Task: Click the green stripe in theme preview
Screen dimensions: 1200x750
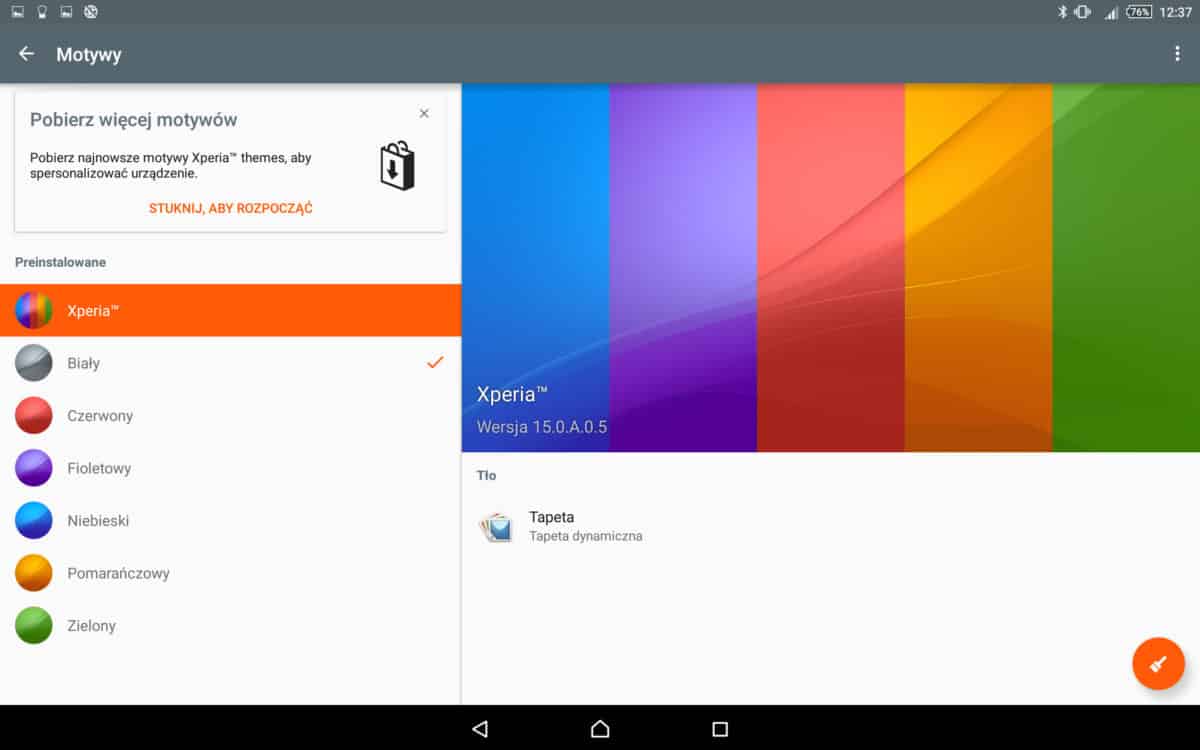Action: click(1126, 268)
